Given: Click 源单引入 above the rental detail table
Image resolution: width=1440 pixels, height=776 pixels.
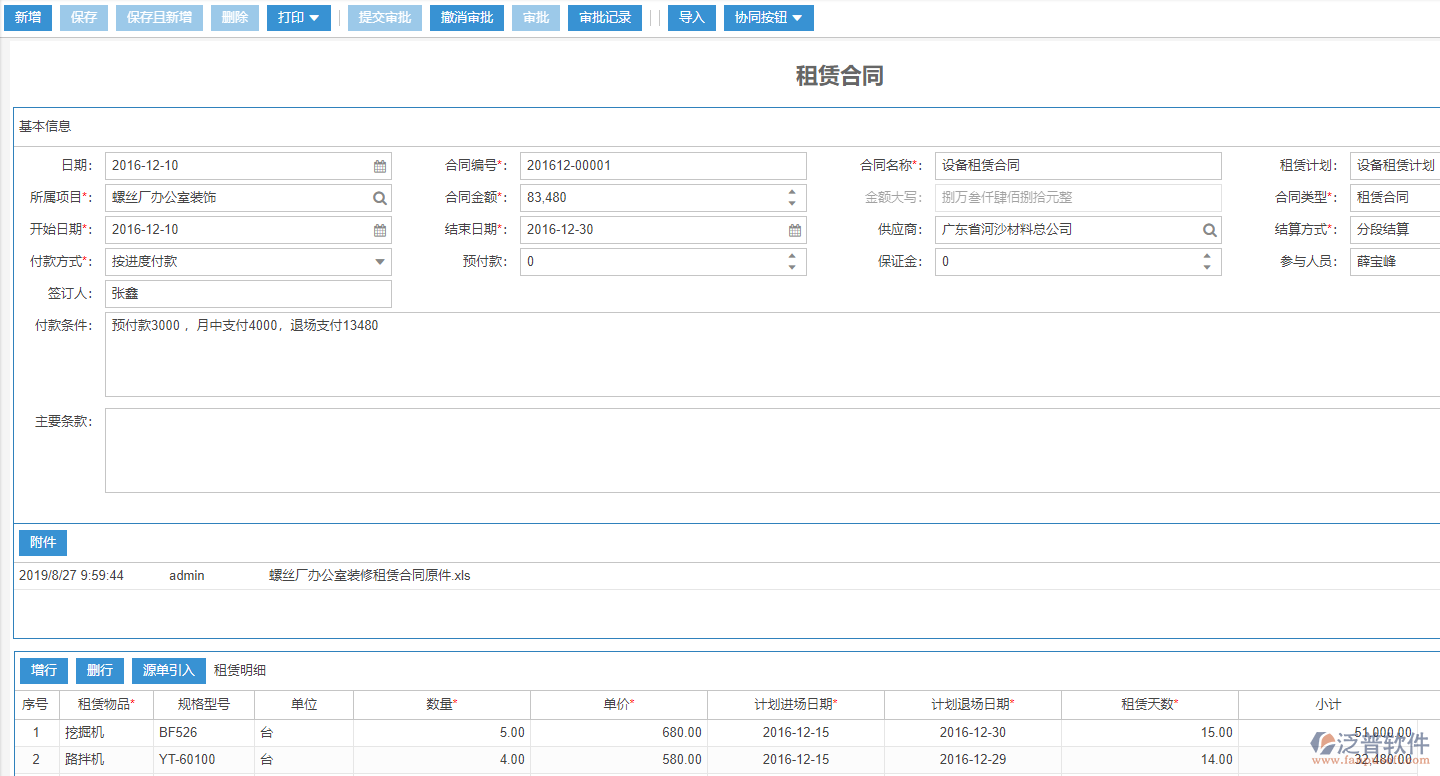Looking at the screenshot, I should click(x=168, y=670).
